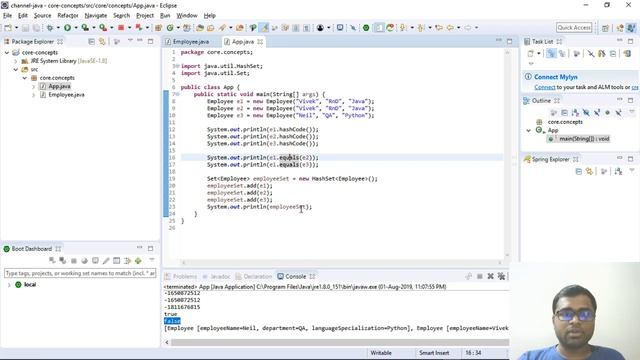Screen dimensions: 640x360
Task: Minimize the Package Explorer view
Action: point(140,41)
